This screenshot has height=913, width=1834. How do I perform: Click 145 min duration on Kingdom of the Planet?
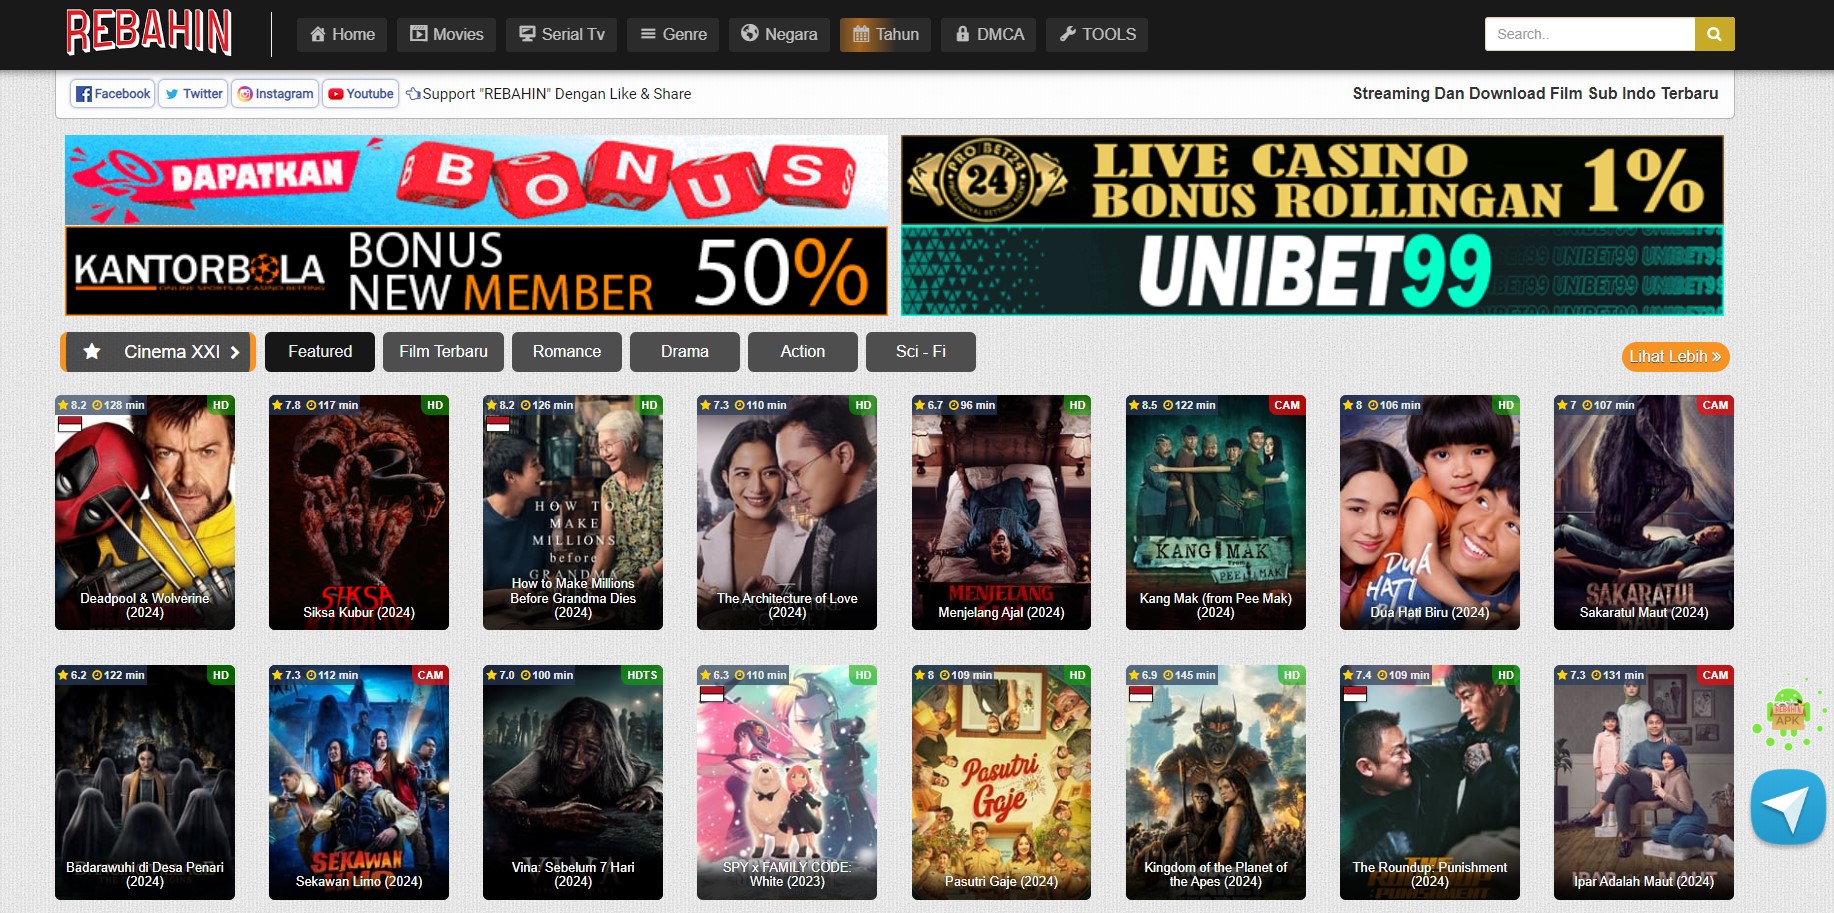[1190, 675]
